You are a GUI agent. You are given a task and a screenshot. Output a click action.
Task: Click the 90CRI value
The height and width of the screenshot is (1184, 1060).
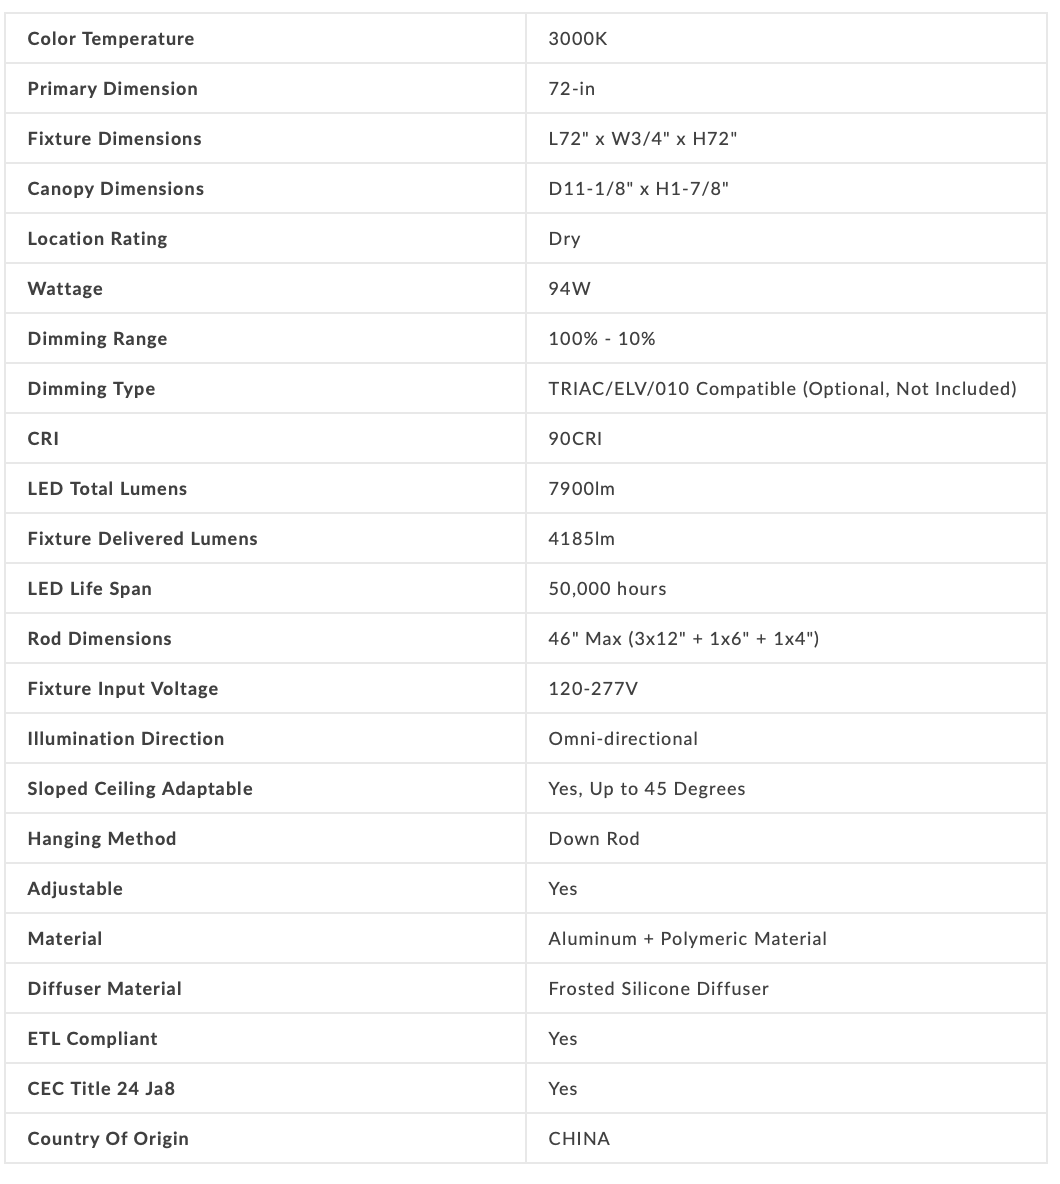click(575, 439)
